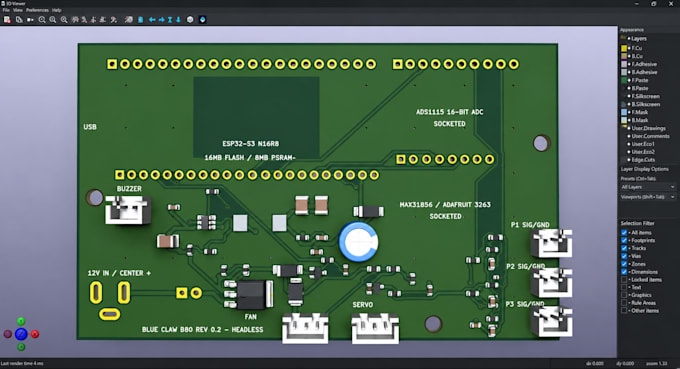Rotate Z clockwise toolbar icon

(113, 20)
